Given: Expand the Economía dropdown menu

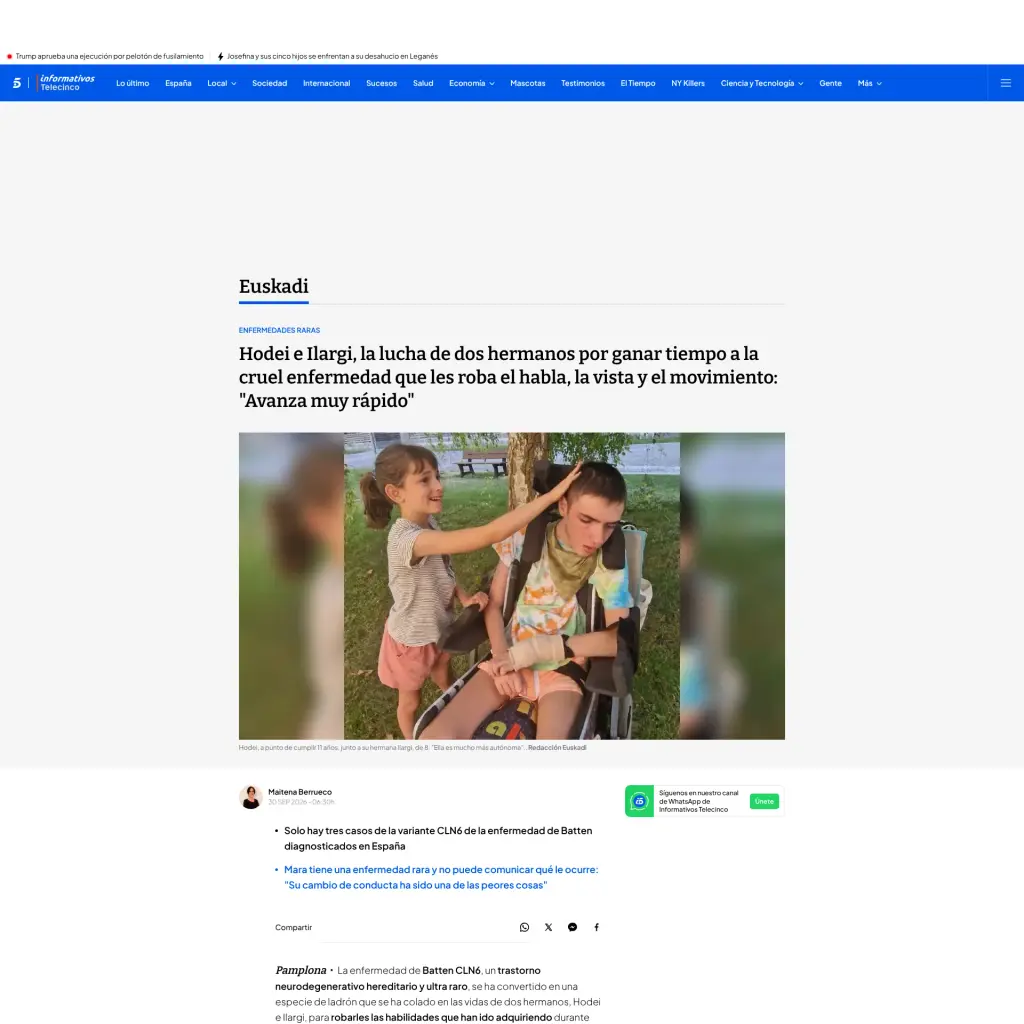Looking at the screenshot, I should point(472,83).
